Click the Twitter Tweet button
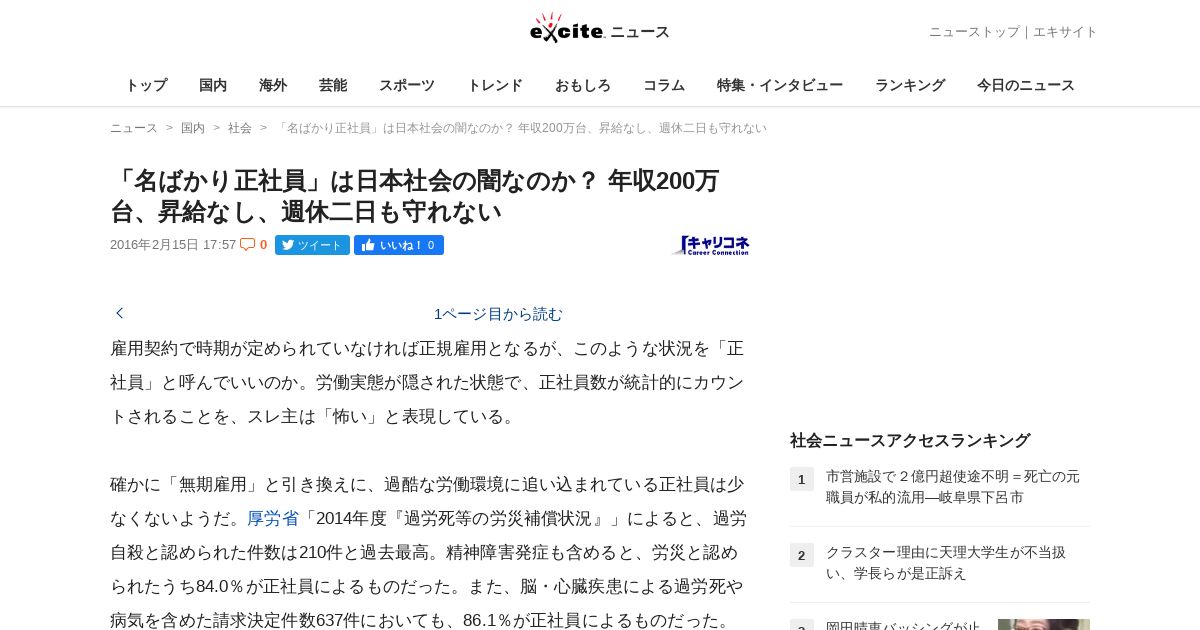This screenshot has width=1200, height=630. (x=312, y=245)
